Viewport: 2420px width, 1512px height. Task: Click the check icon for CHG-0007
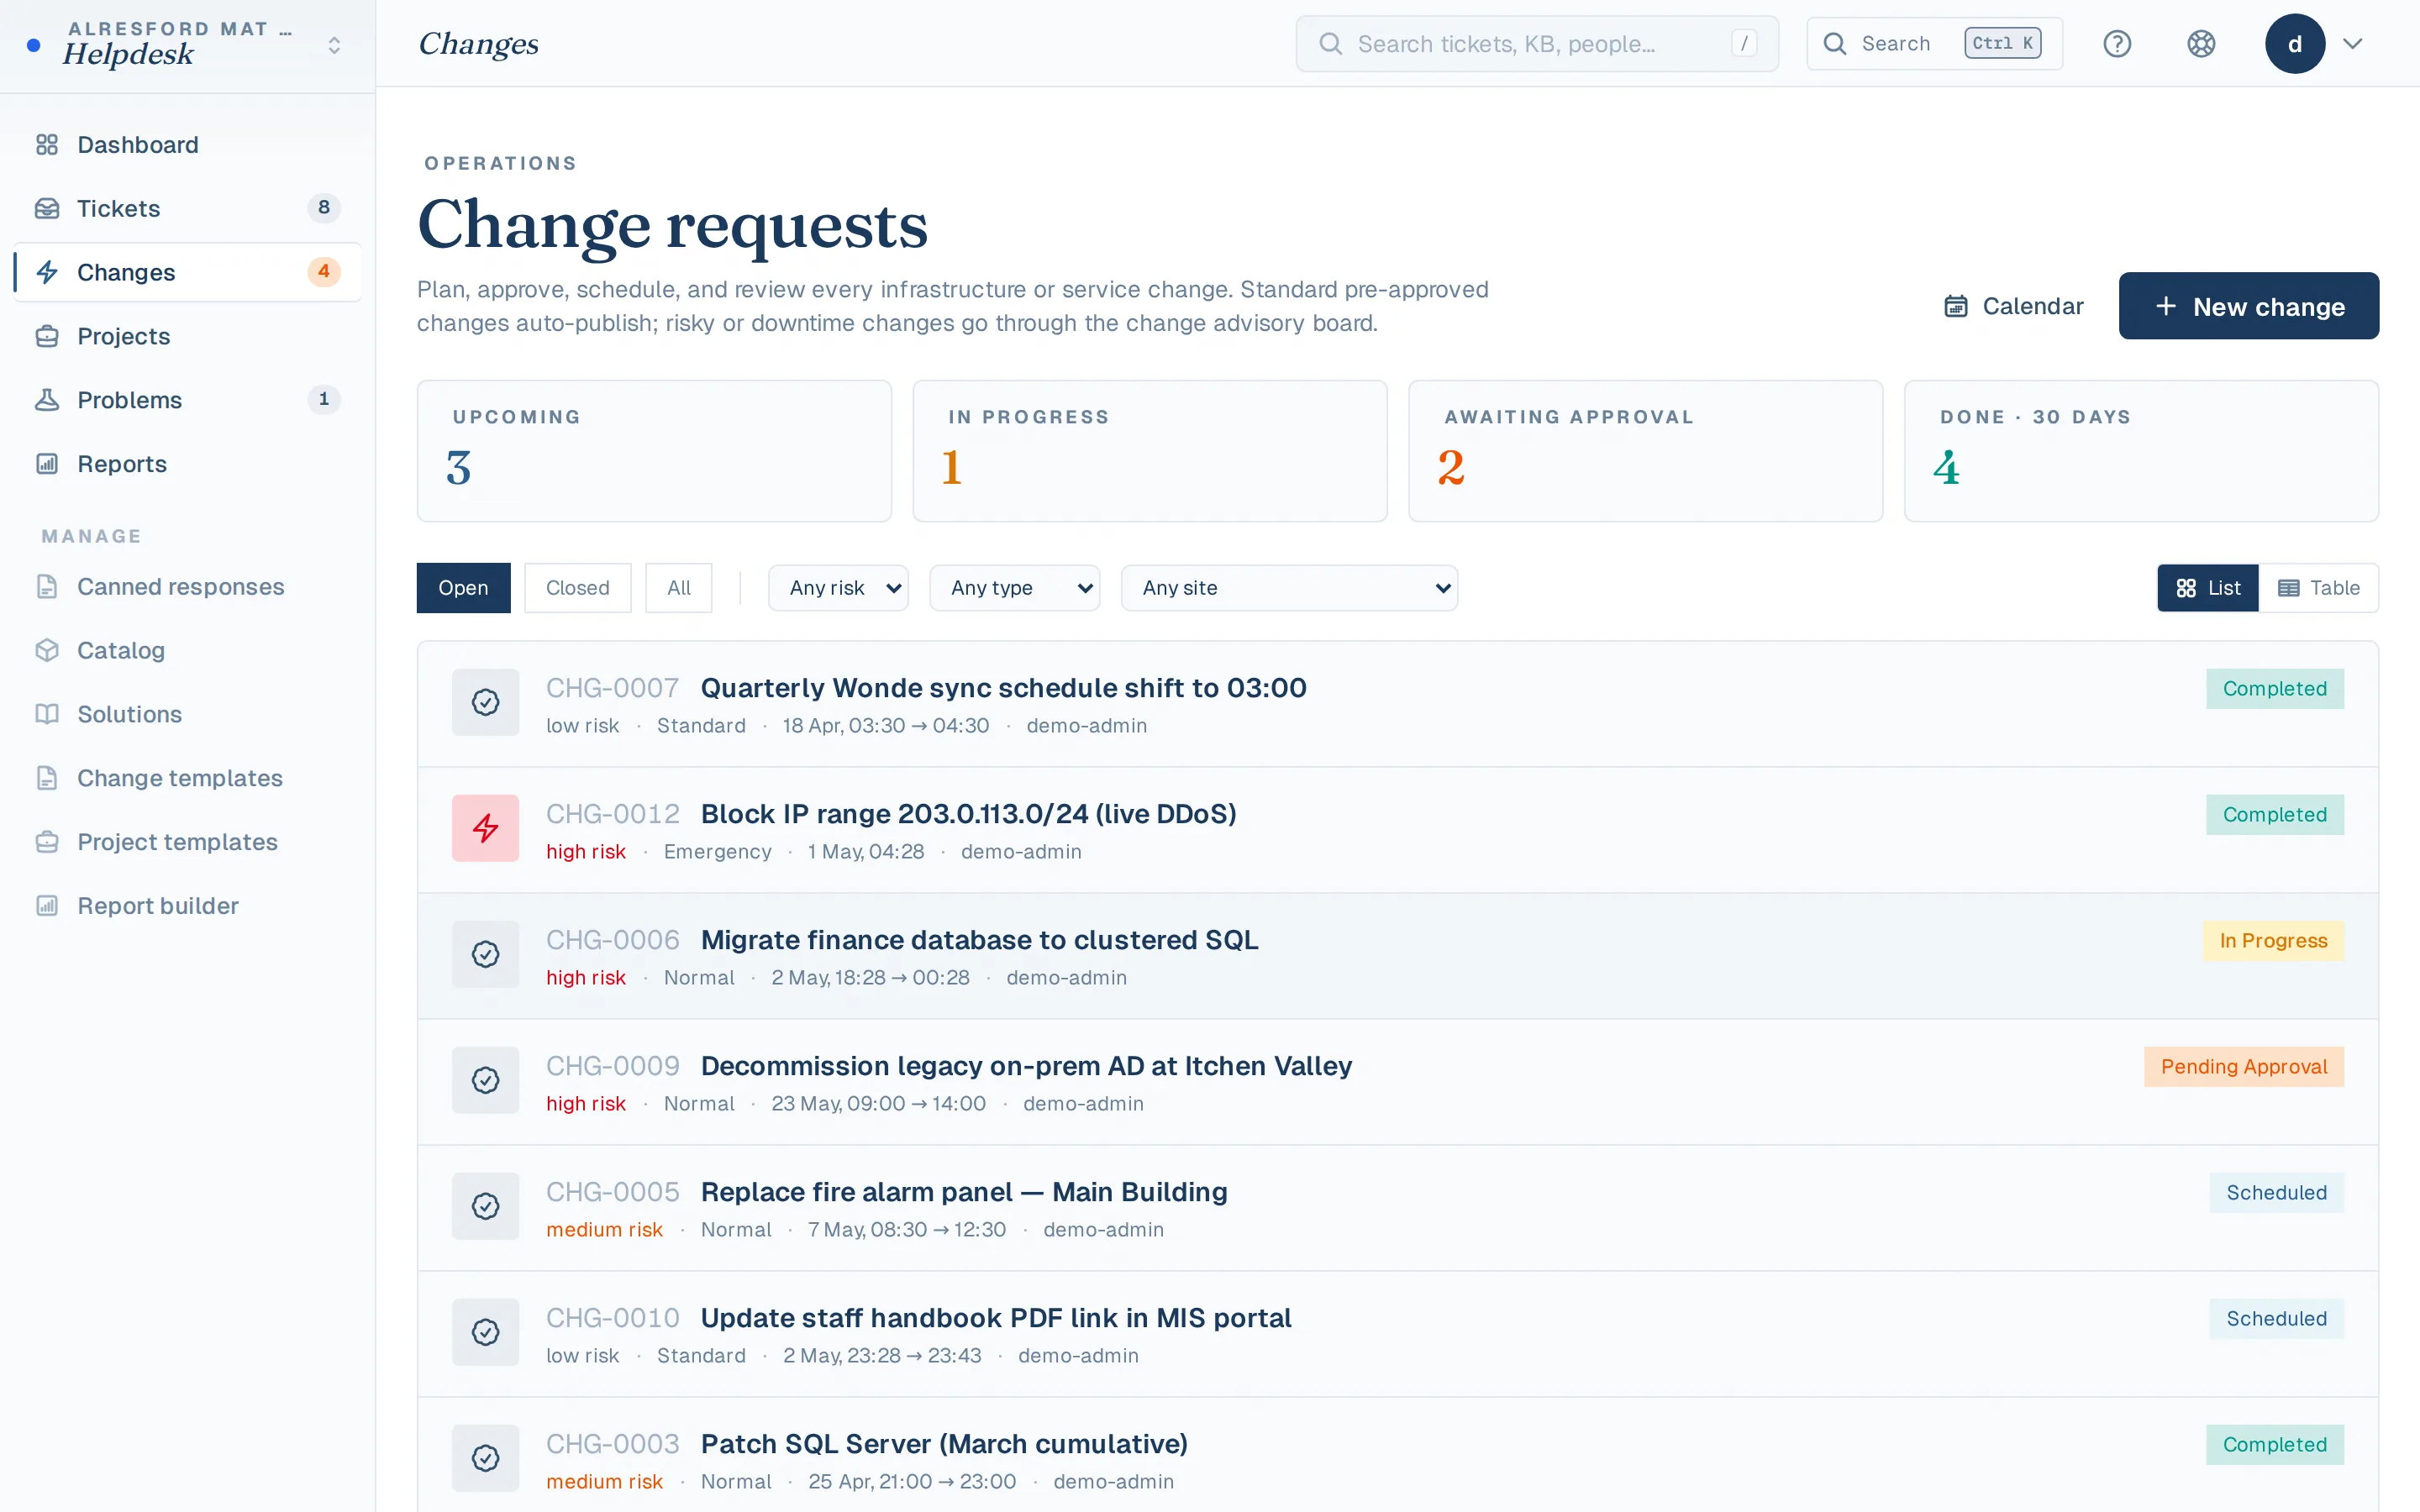(x=485, y=703)
